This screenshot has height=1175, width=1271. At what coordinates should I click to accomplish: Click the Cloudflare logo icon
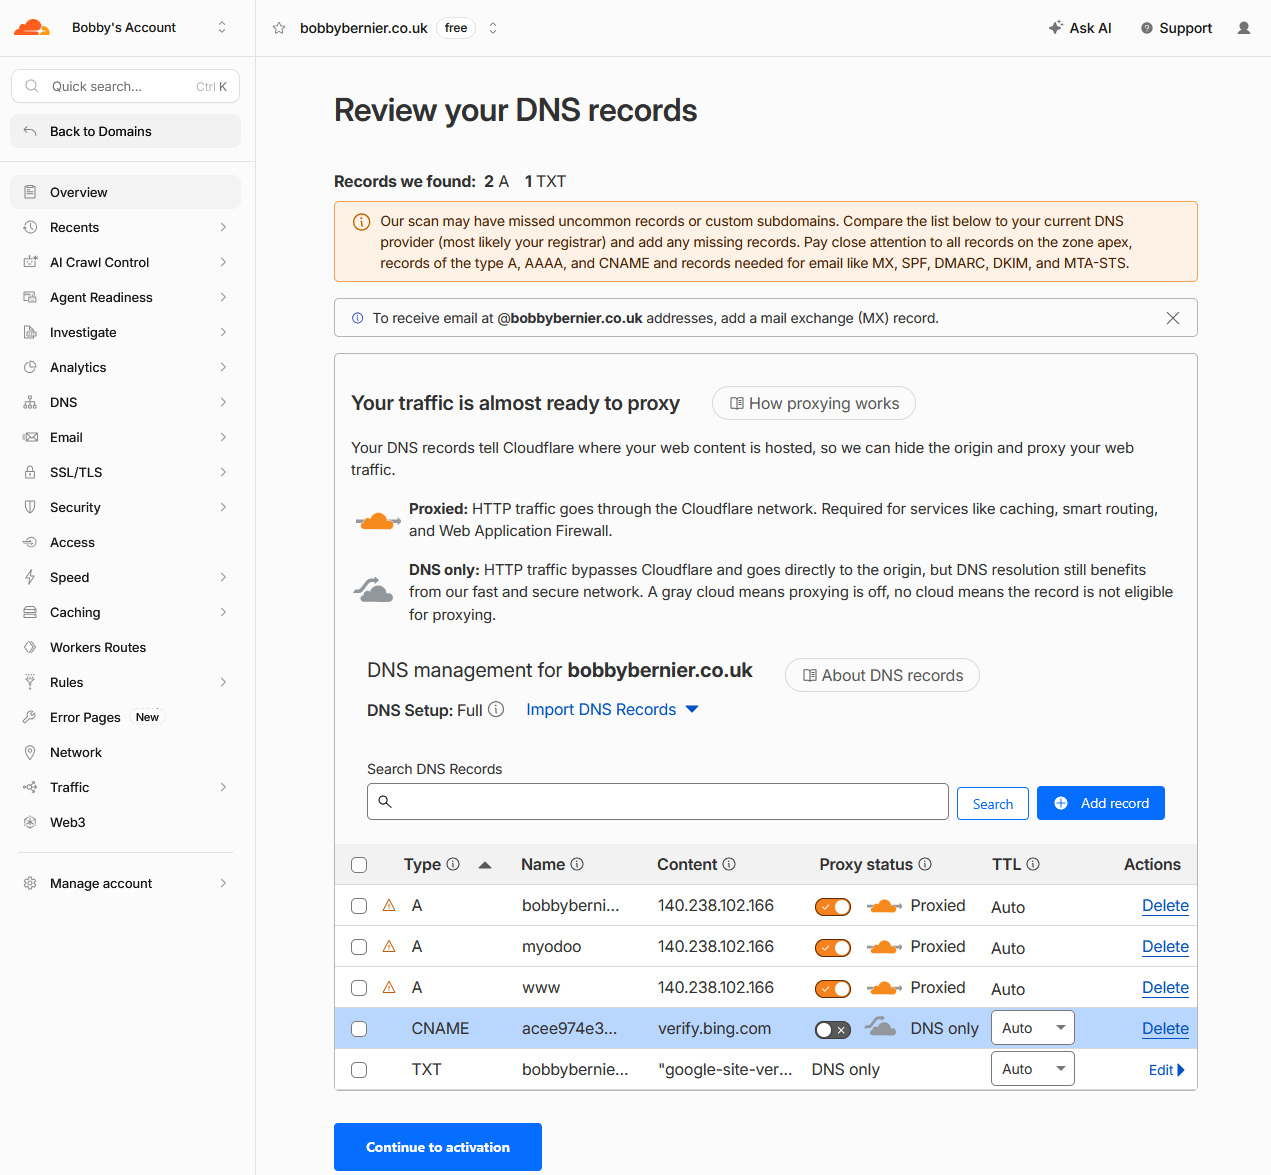32,28
